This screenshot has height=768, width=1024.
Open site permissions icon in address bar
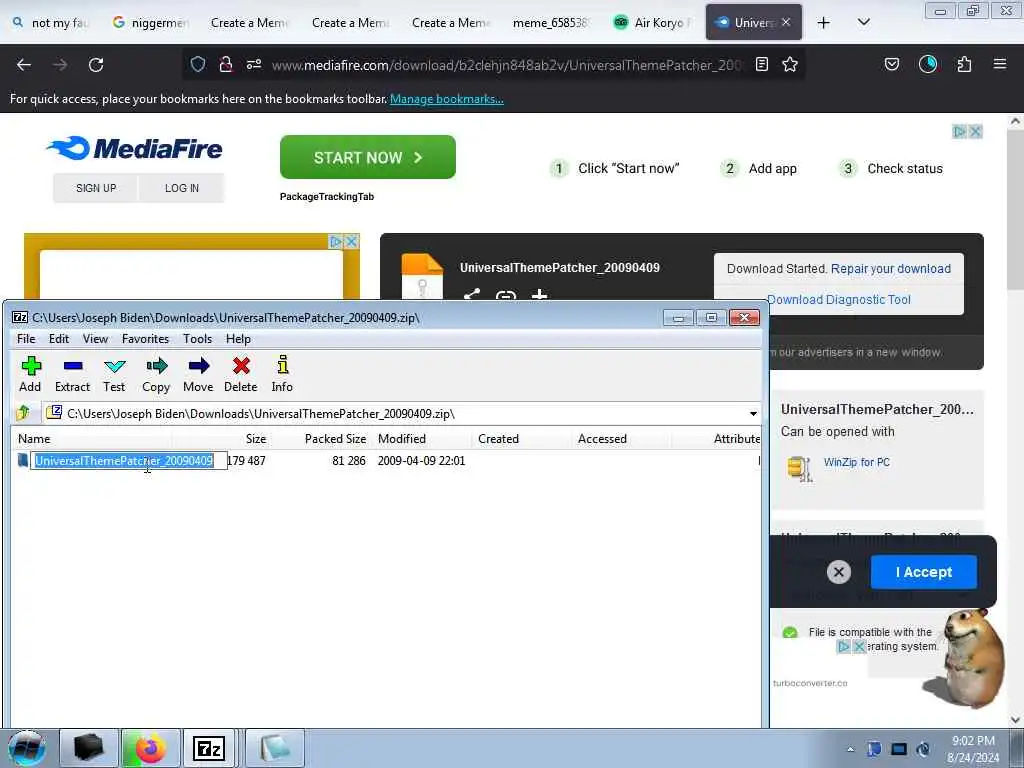point(254,64)
